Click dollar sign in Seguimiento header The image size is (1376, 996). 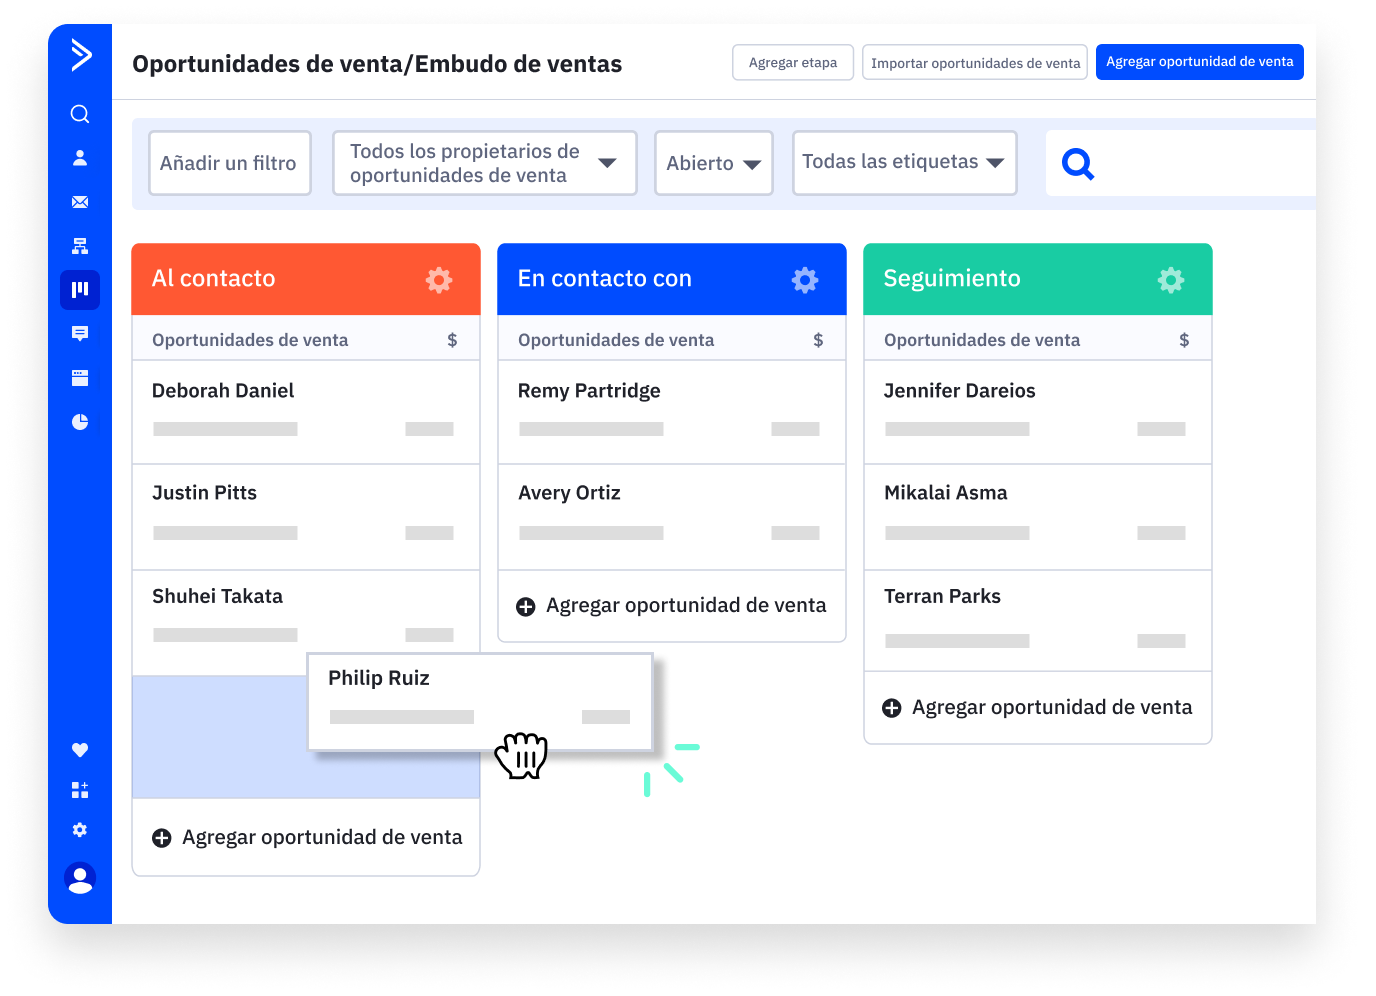click(1184, 340)
